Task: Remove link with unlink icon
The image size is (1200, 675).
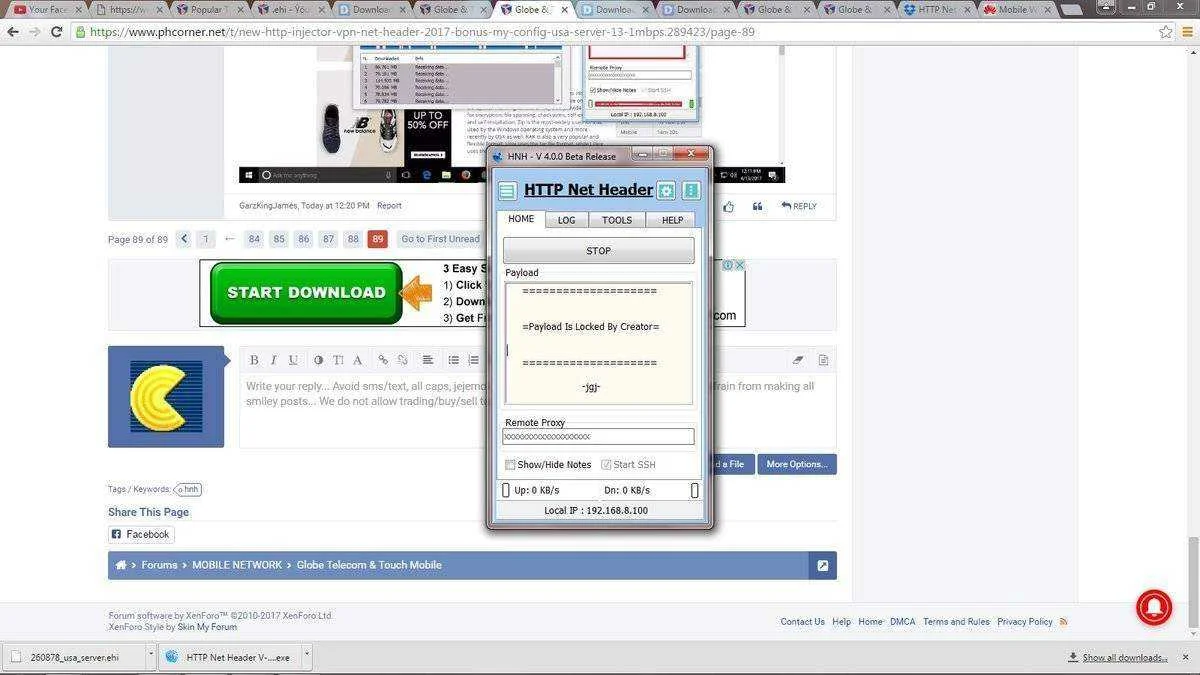Action: point(402,360)
